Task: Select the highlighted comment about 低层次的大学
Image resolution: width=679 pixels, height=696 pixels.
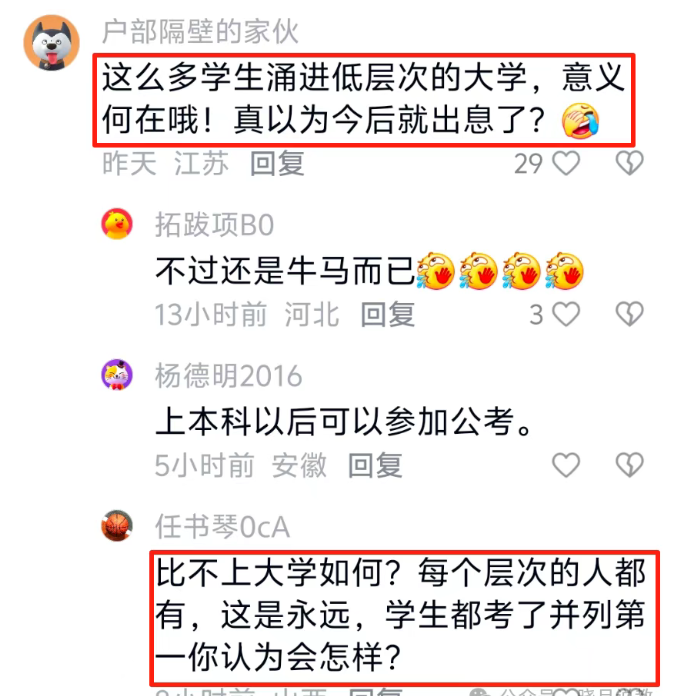Action: coord(364,99)
